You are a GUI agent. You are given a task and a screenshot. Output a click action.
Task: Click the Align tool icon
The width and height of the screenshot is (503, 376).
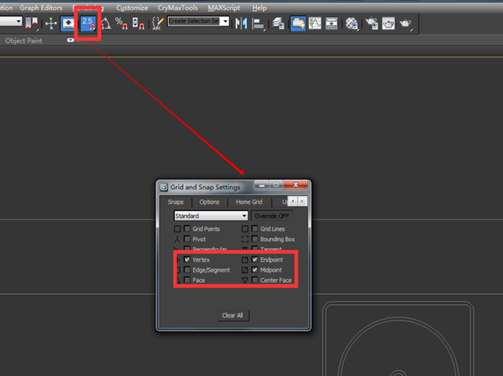259,23
